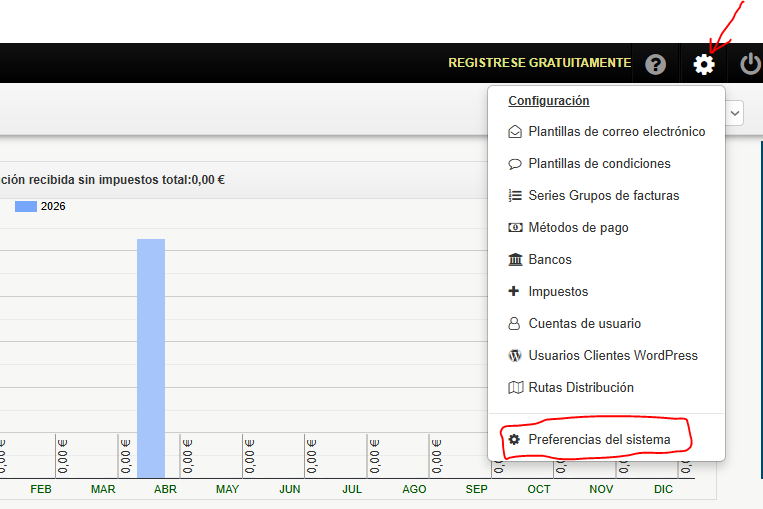The height and width of the screenshot is (509, 763).
Task: Click the ABR blue bar in chart
Action: tap(151, 358)
